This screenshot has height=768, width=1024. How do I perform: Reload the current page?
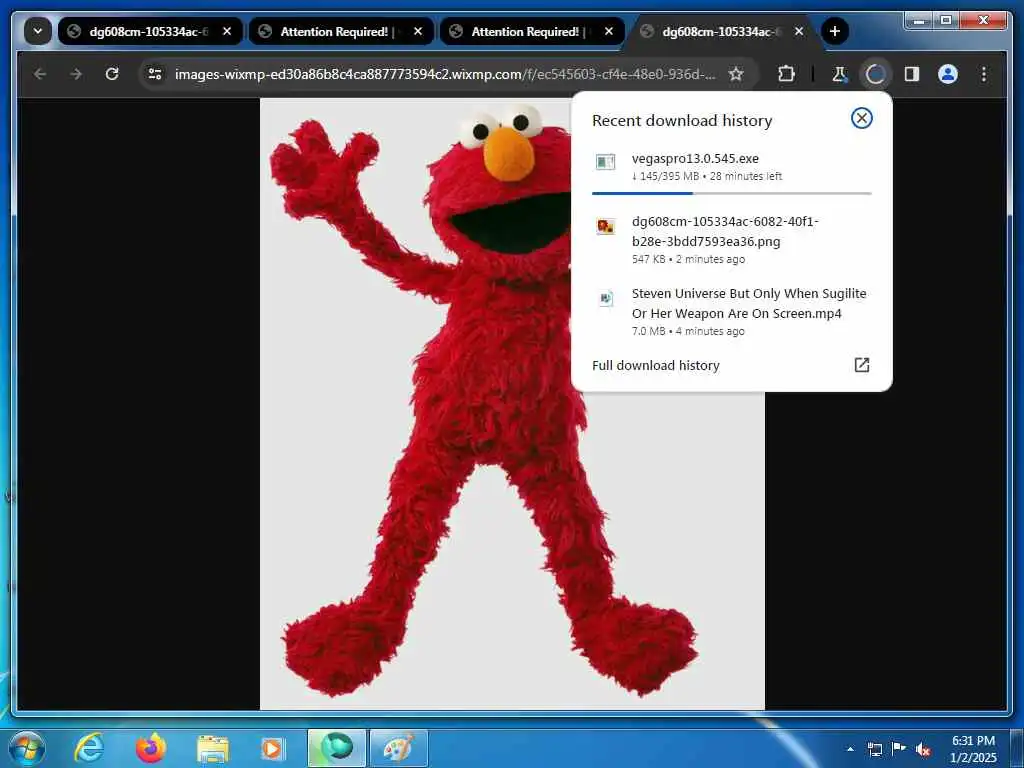pyautogui.click(x=112, y=74)
